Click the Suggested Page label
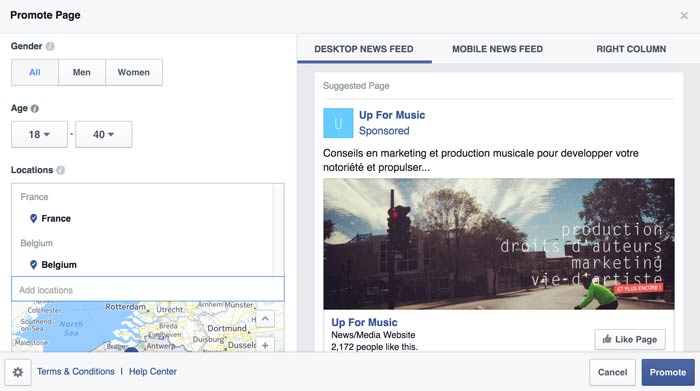The width and height of the screenshot is (700, 391). pos(356,86)
